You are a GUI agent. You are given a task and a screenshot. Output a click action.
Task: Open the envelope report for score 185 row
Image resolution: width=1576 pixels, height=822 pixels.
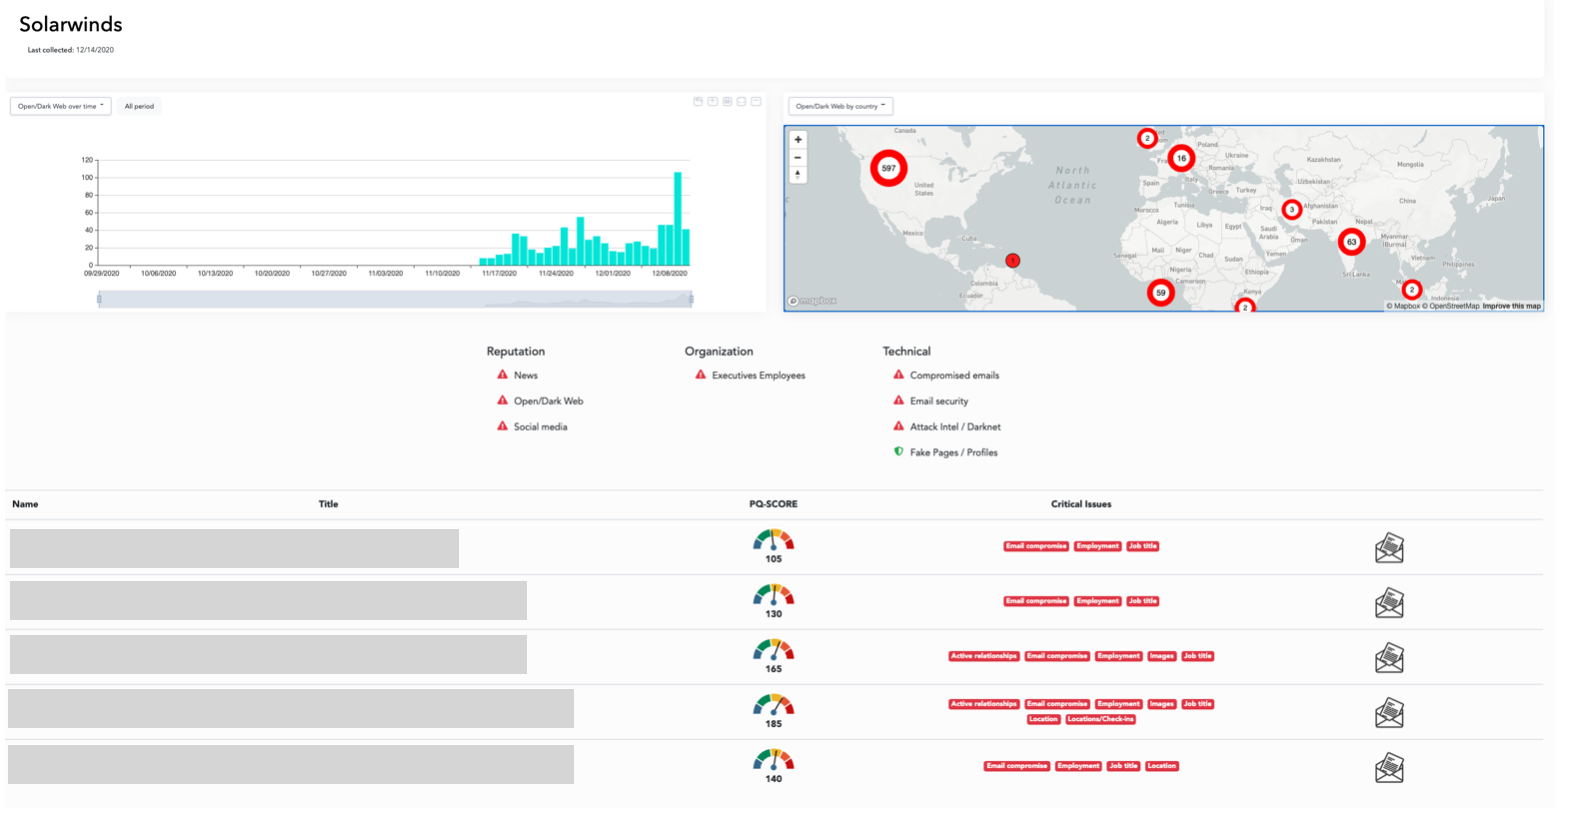click(1389, 713)
